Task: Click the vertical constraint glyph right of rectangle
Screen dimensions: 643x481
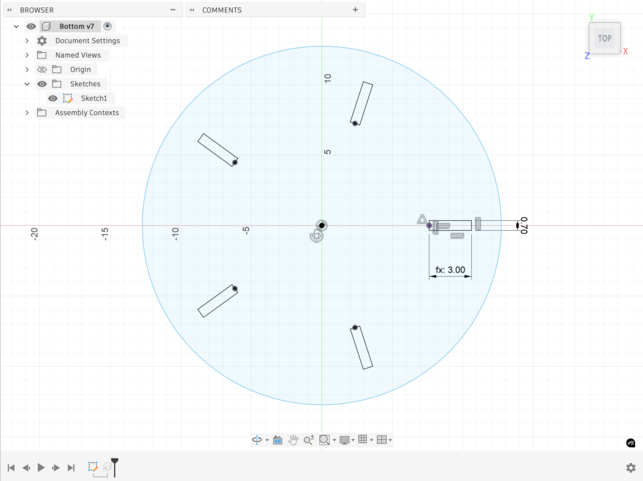Action: pos(478,223)
